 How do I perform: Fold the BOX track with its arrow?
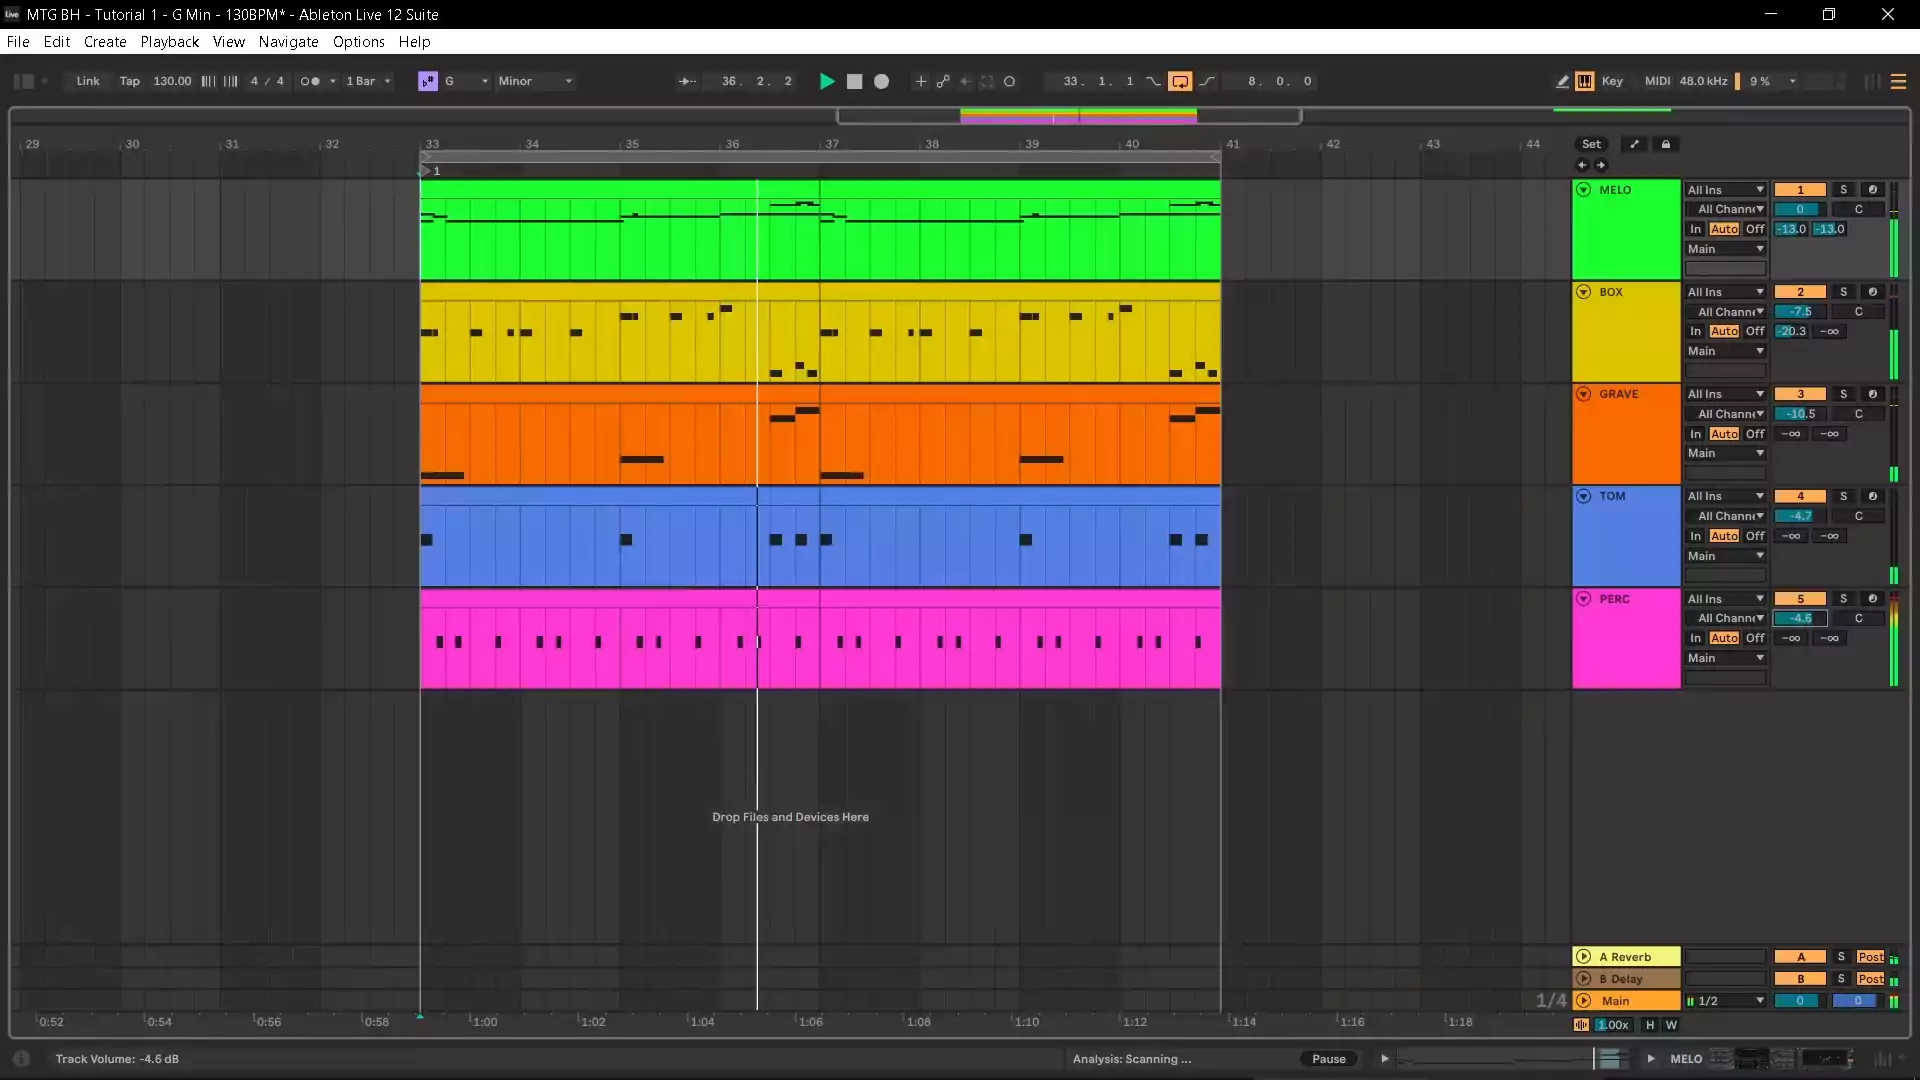click(x=1584, y=292)
